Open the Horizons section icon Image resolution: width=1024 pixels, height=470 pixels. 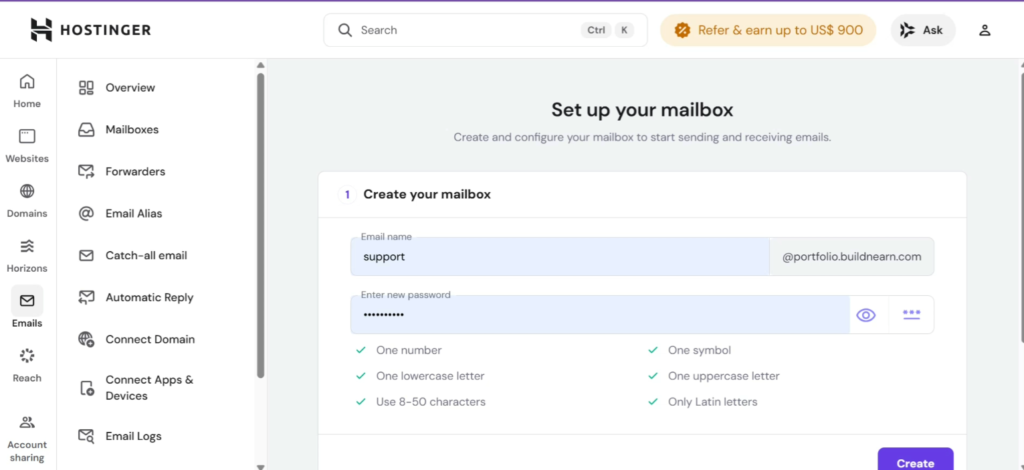point(27,246)
